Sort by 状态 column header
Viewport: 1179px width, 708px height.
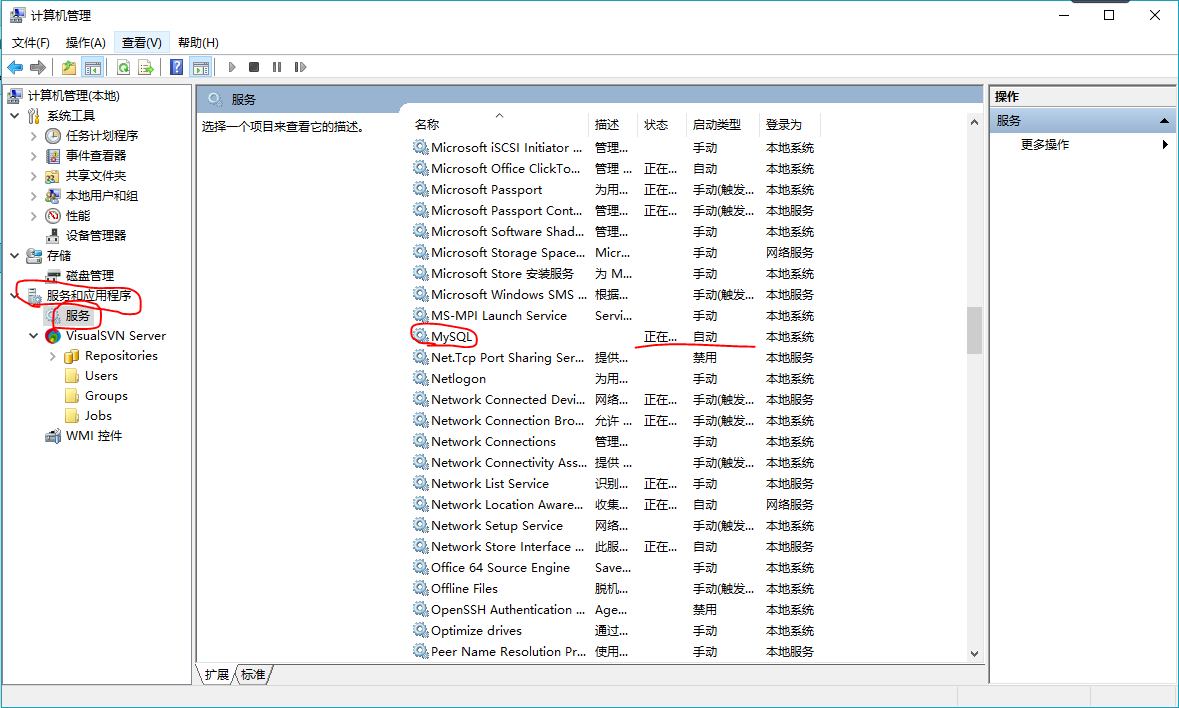click(662, 125)
